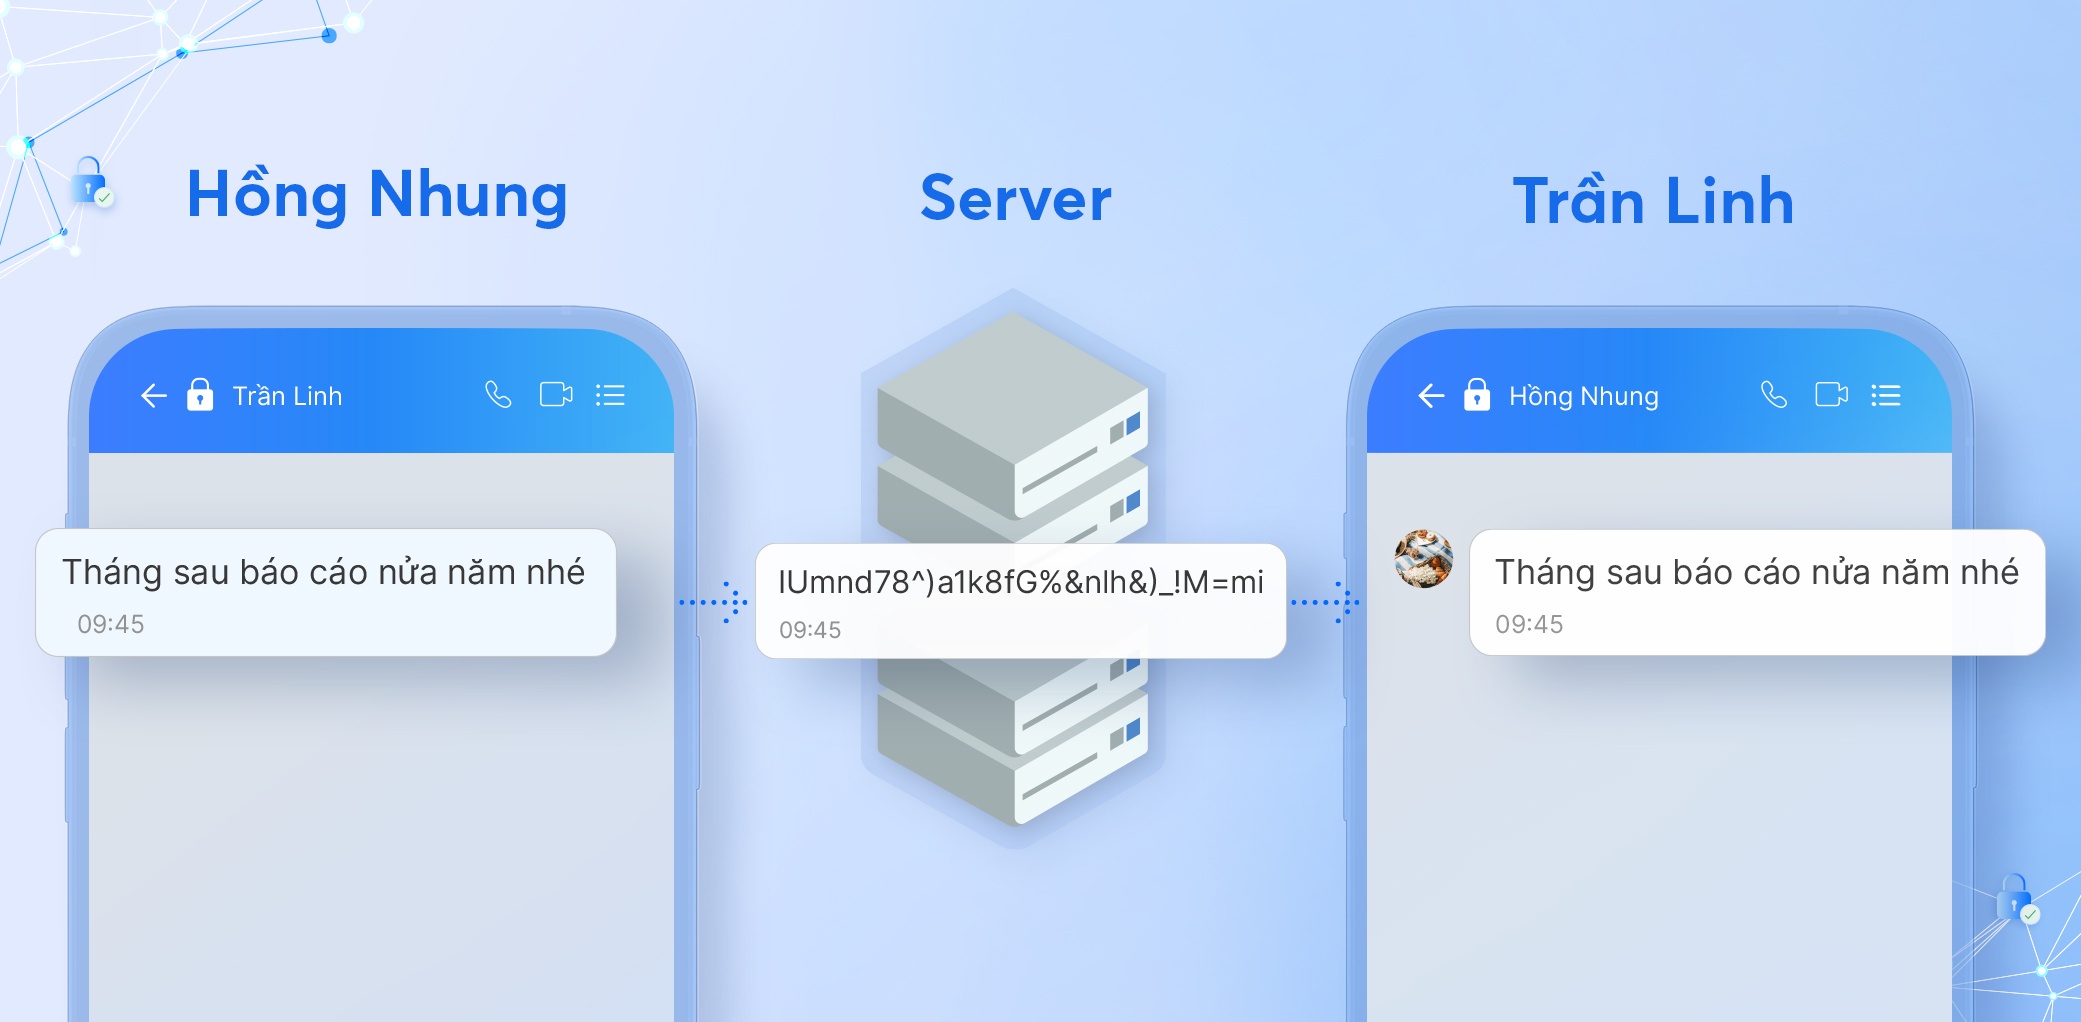Image resolution: width=2081 pixels, height=1022 pixels.
Task: Select encrypted message bubble on the server
Action: click(1020, 600)
